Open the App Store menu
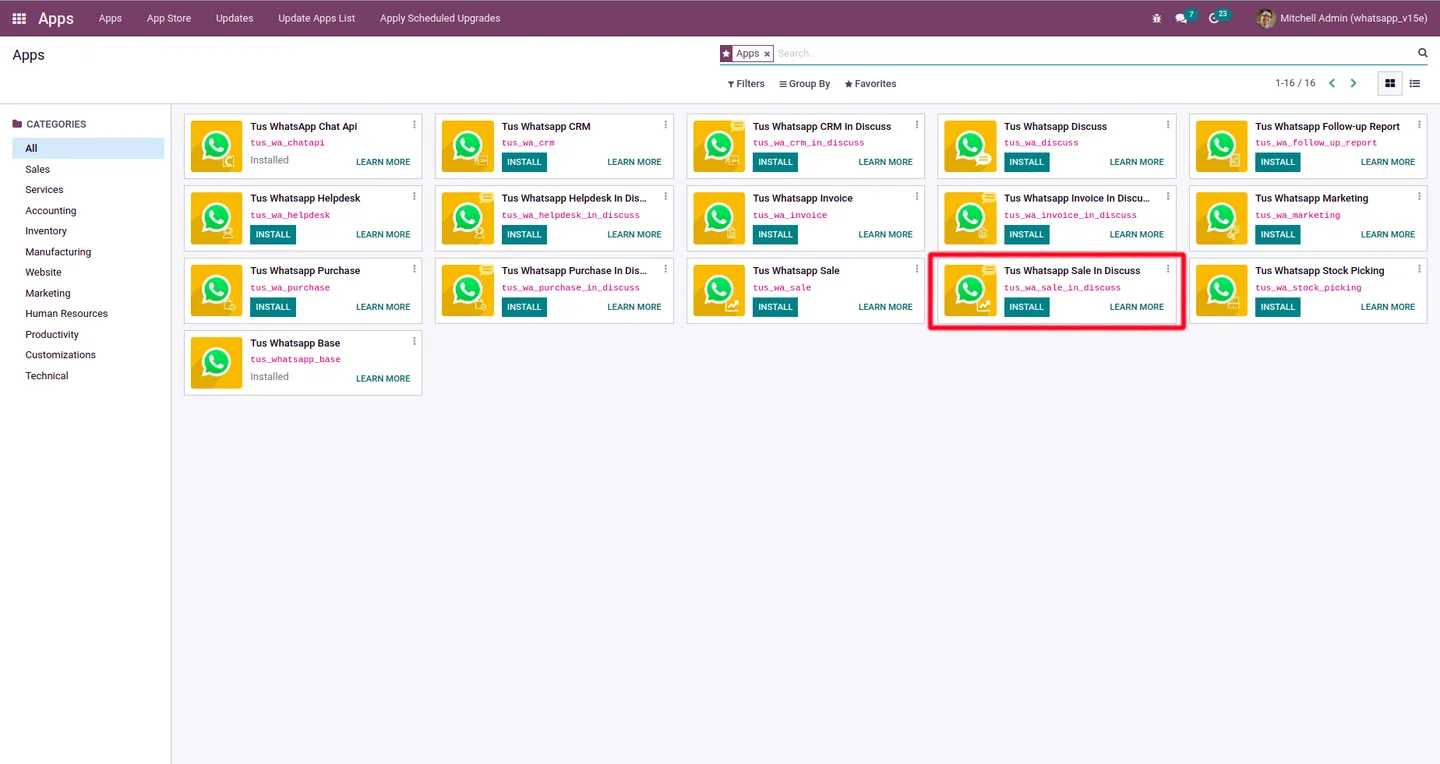The height and width of the screenshot is (764, 1440). pyautogui.click(x=169, y=18)
